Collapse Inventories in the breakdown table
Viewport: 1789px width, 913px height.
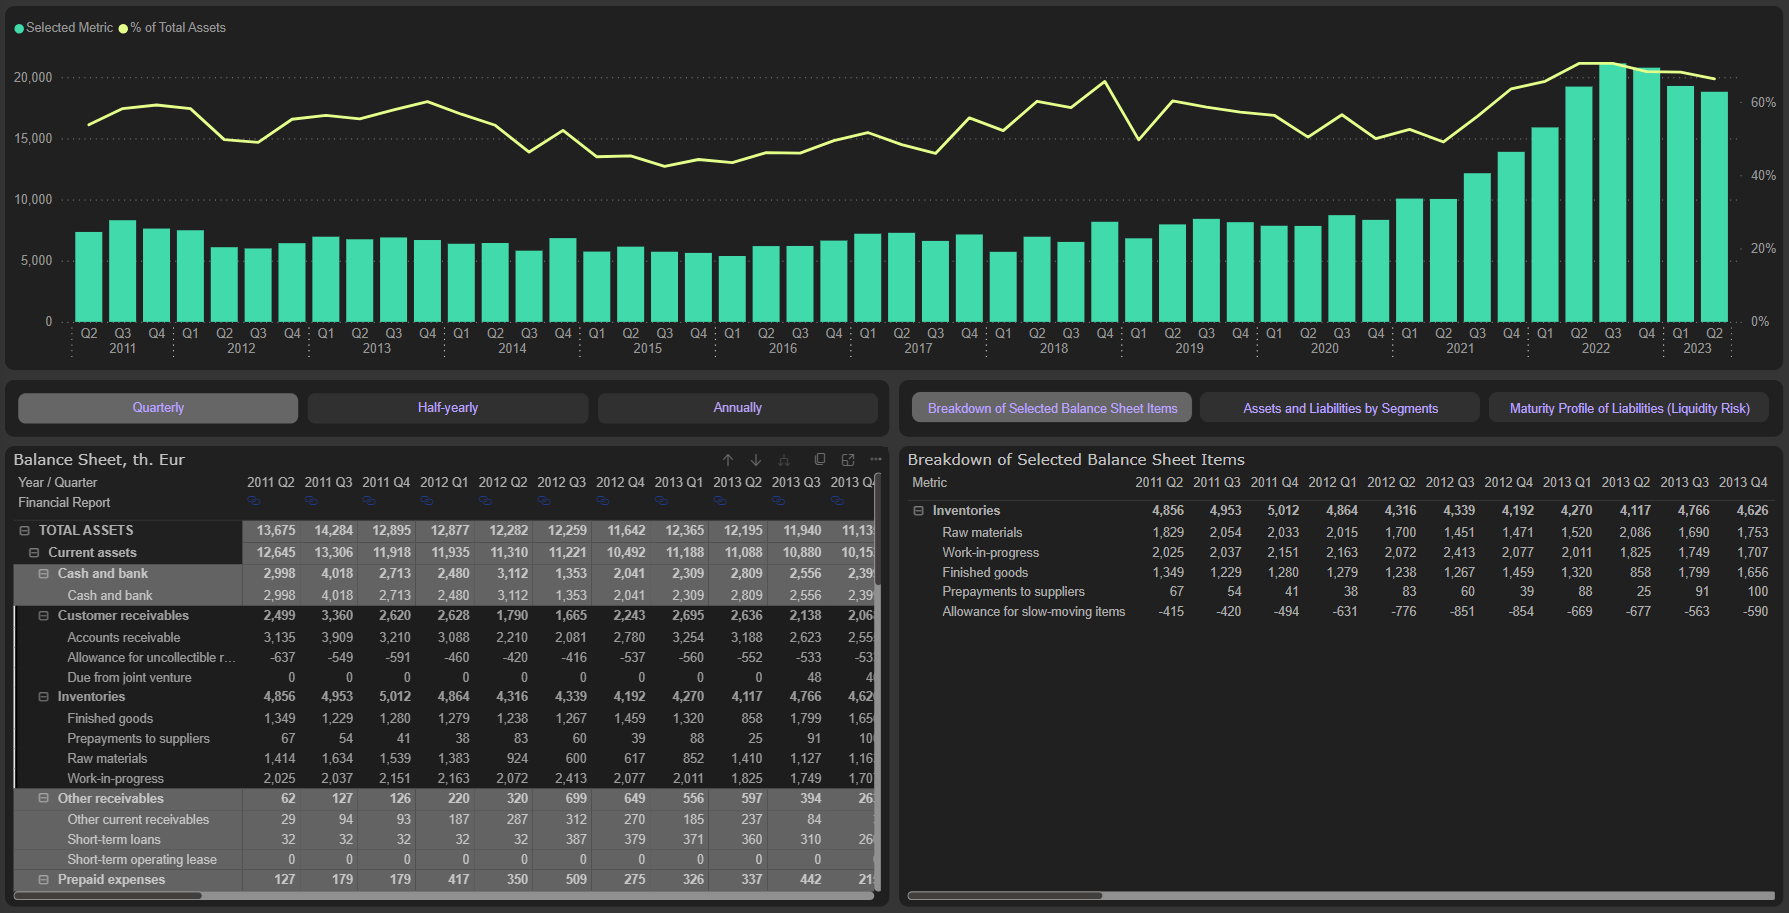tap(918, 511)
